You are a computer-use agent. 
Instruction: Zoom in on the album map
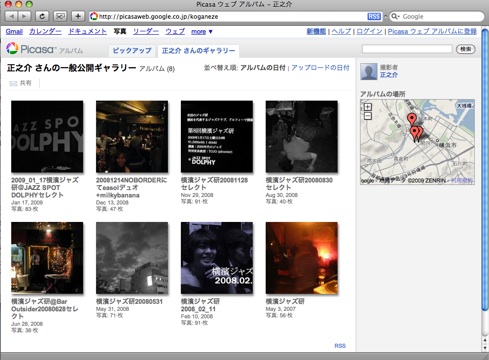tap(368, 107)
